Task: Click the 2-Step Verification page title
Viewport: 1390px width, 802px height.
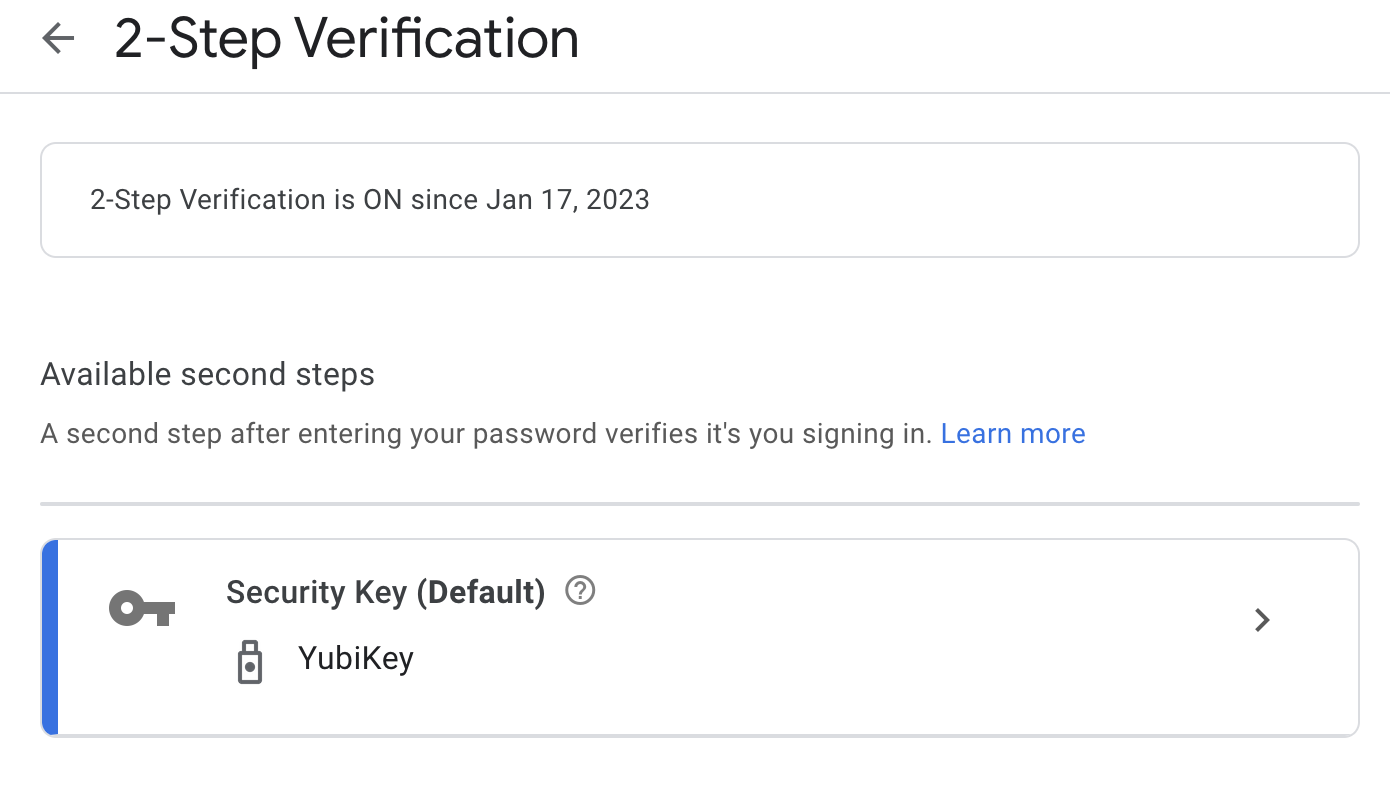Action: 346,40
